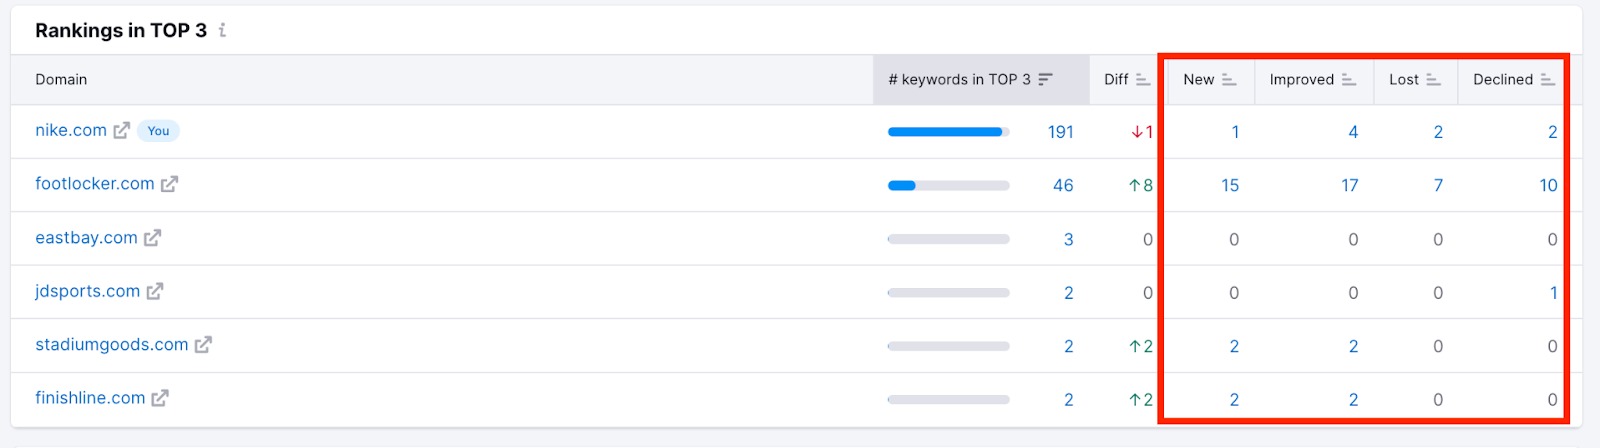This screenshot has height=448, width=1600.
Task: Open footlocker.com external link icon
Action: (170, 184)
